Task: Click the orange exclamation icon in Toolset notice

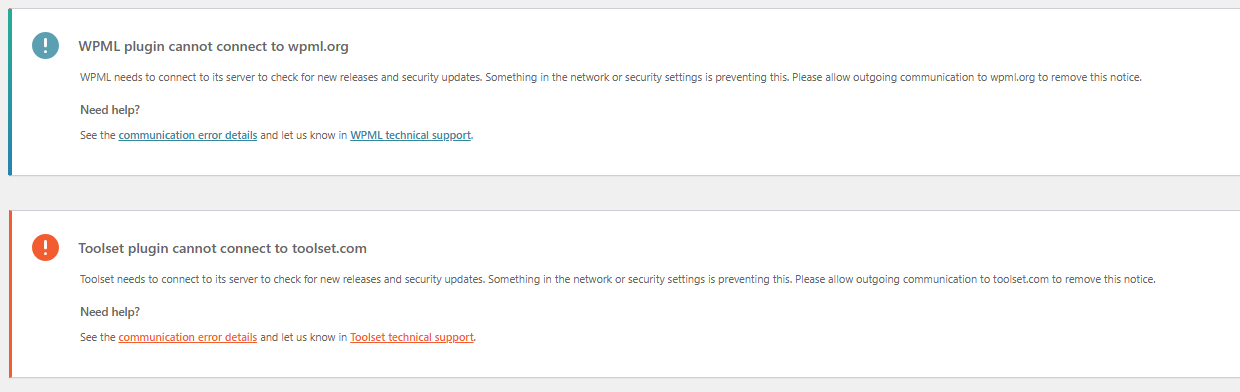Action: (46, 247)
